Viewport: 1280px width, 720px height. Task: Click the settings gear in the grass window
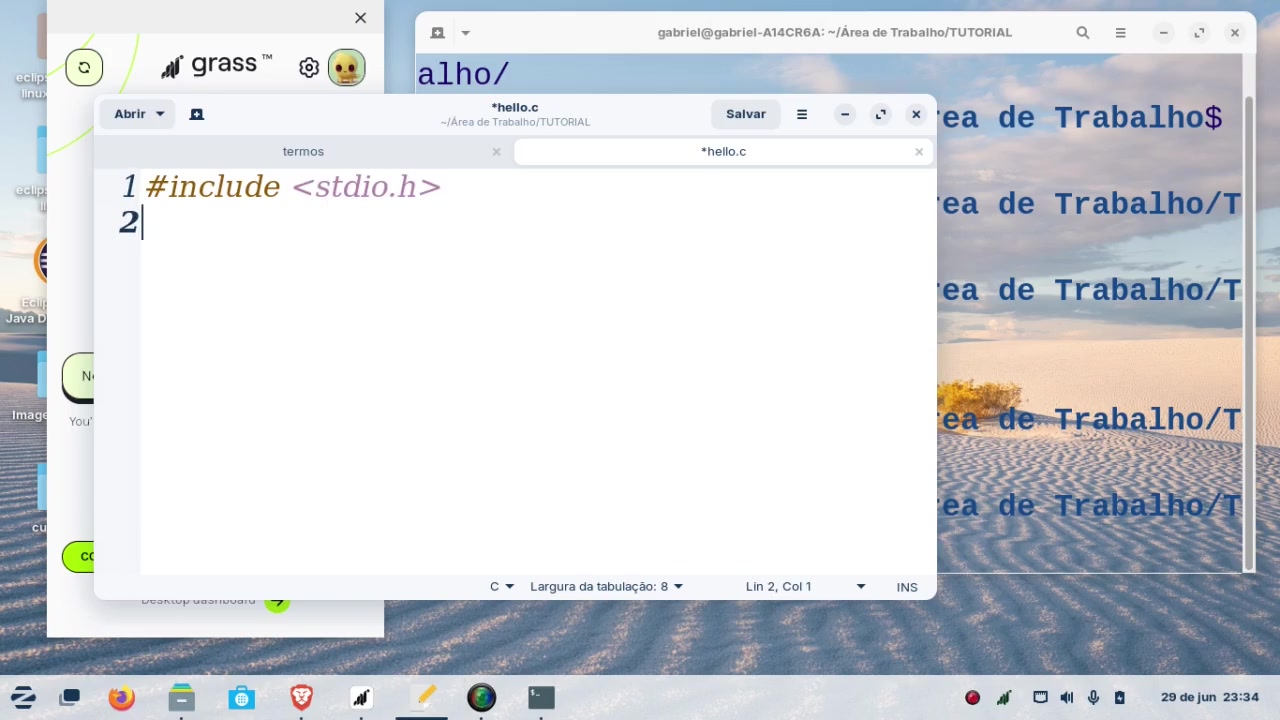tap(309, 67)
